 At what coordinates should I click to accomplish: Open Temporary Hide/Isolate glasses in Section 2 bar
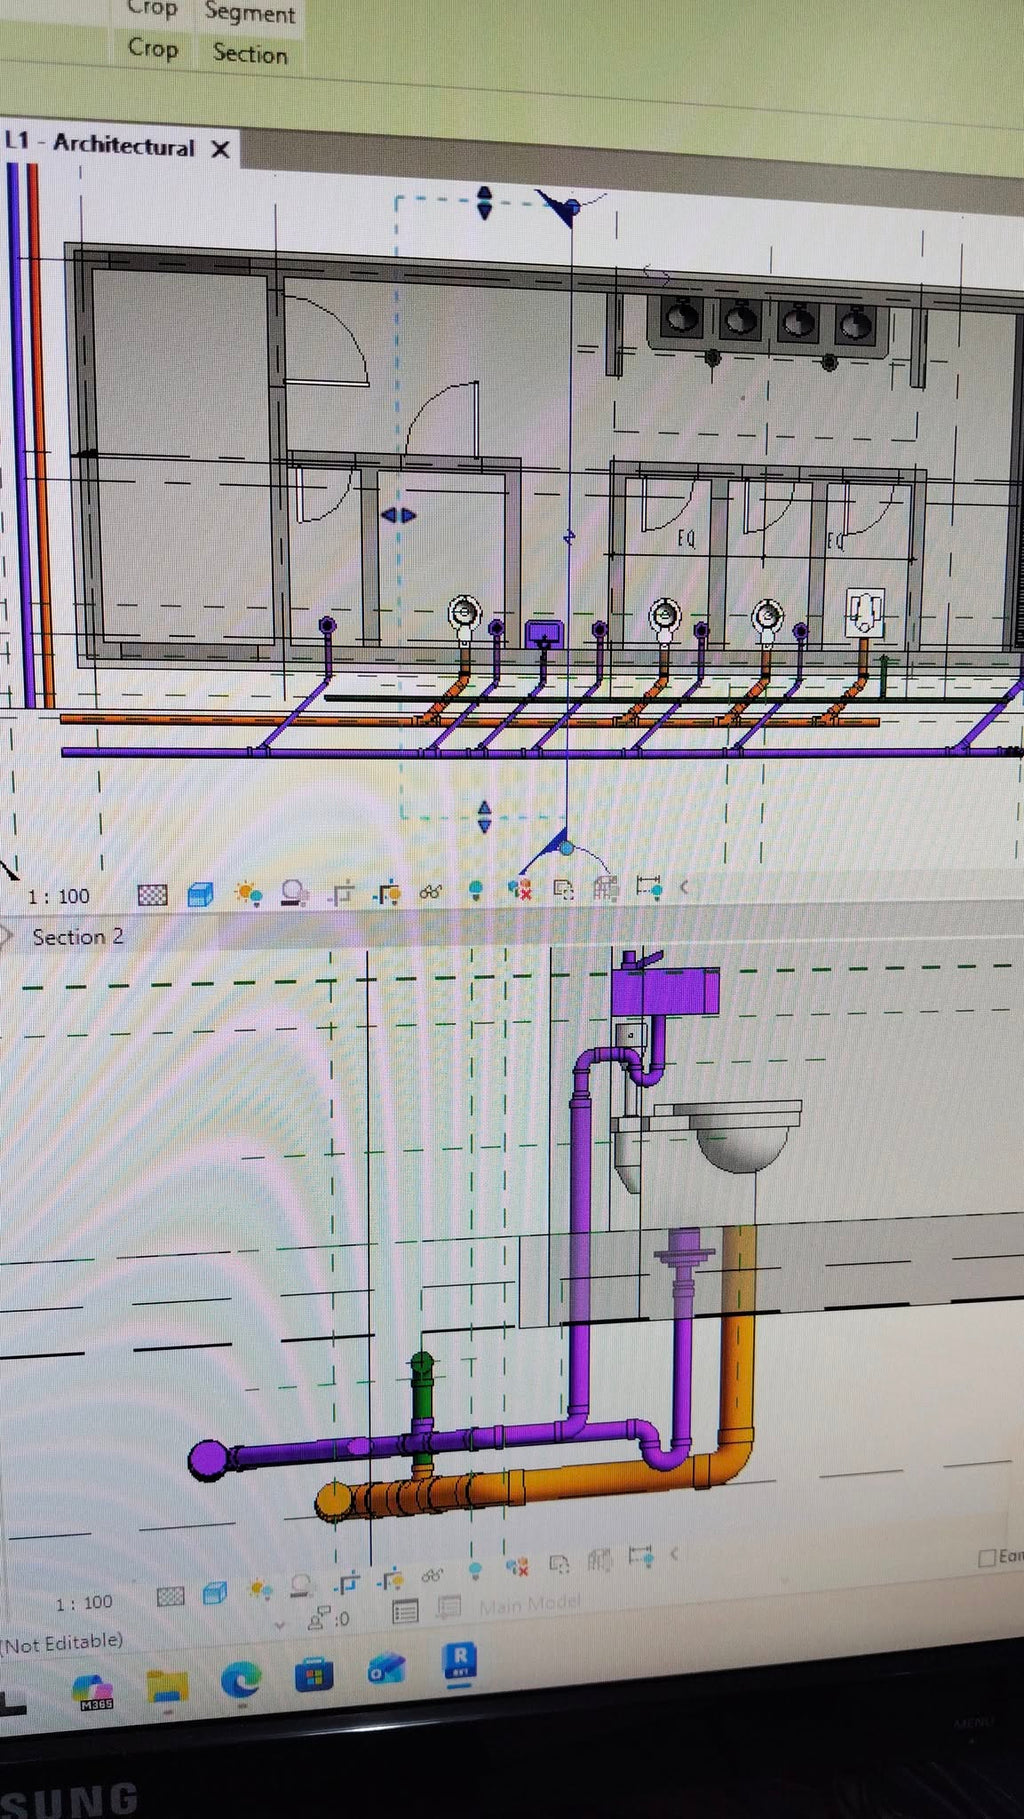tap(432, 1576)
